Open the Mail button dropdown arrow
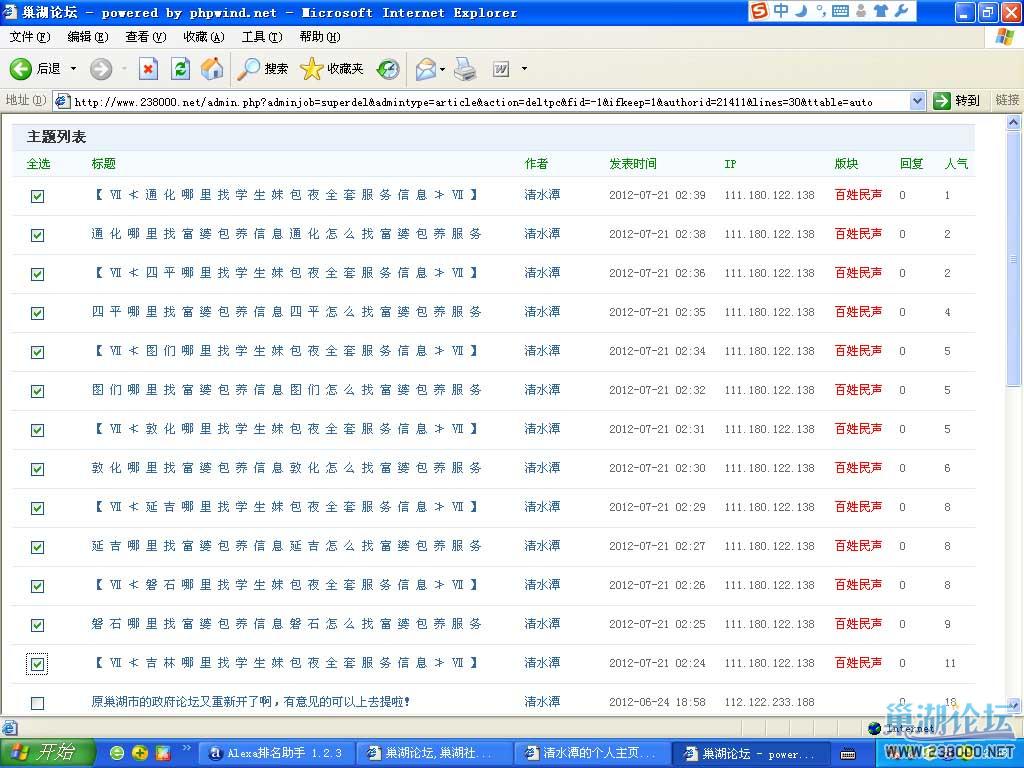Screen dimensions: 1024x768 click(443, 69)
